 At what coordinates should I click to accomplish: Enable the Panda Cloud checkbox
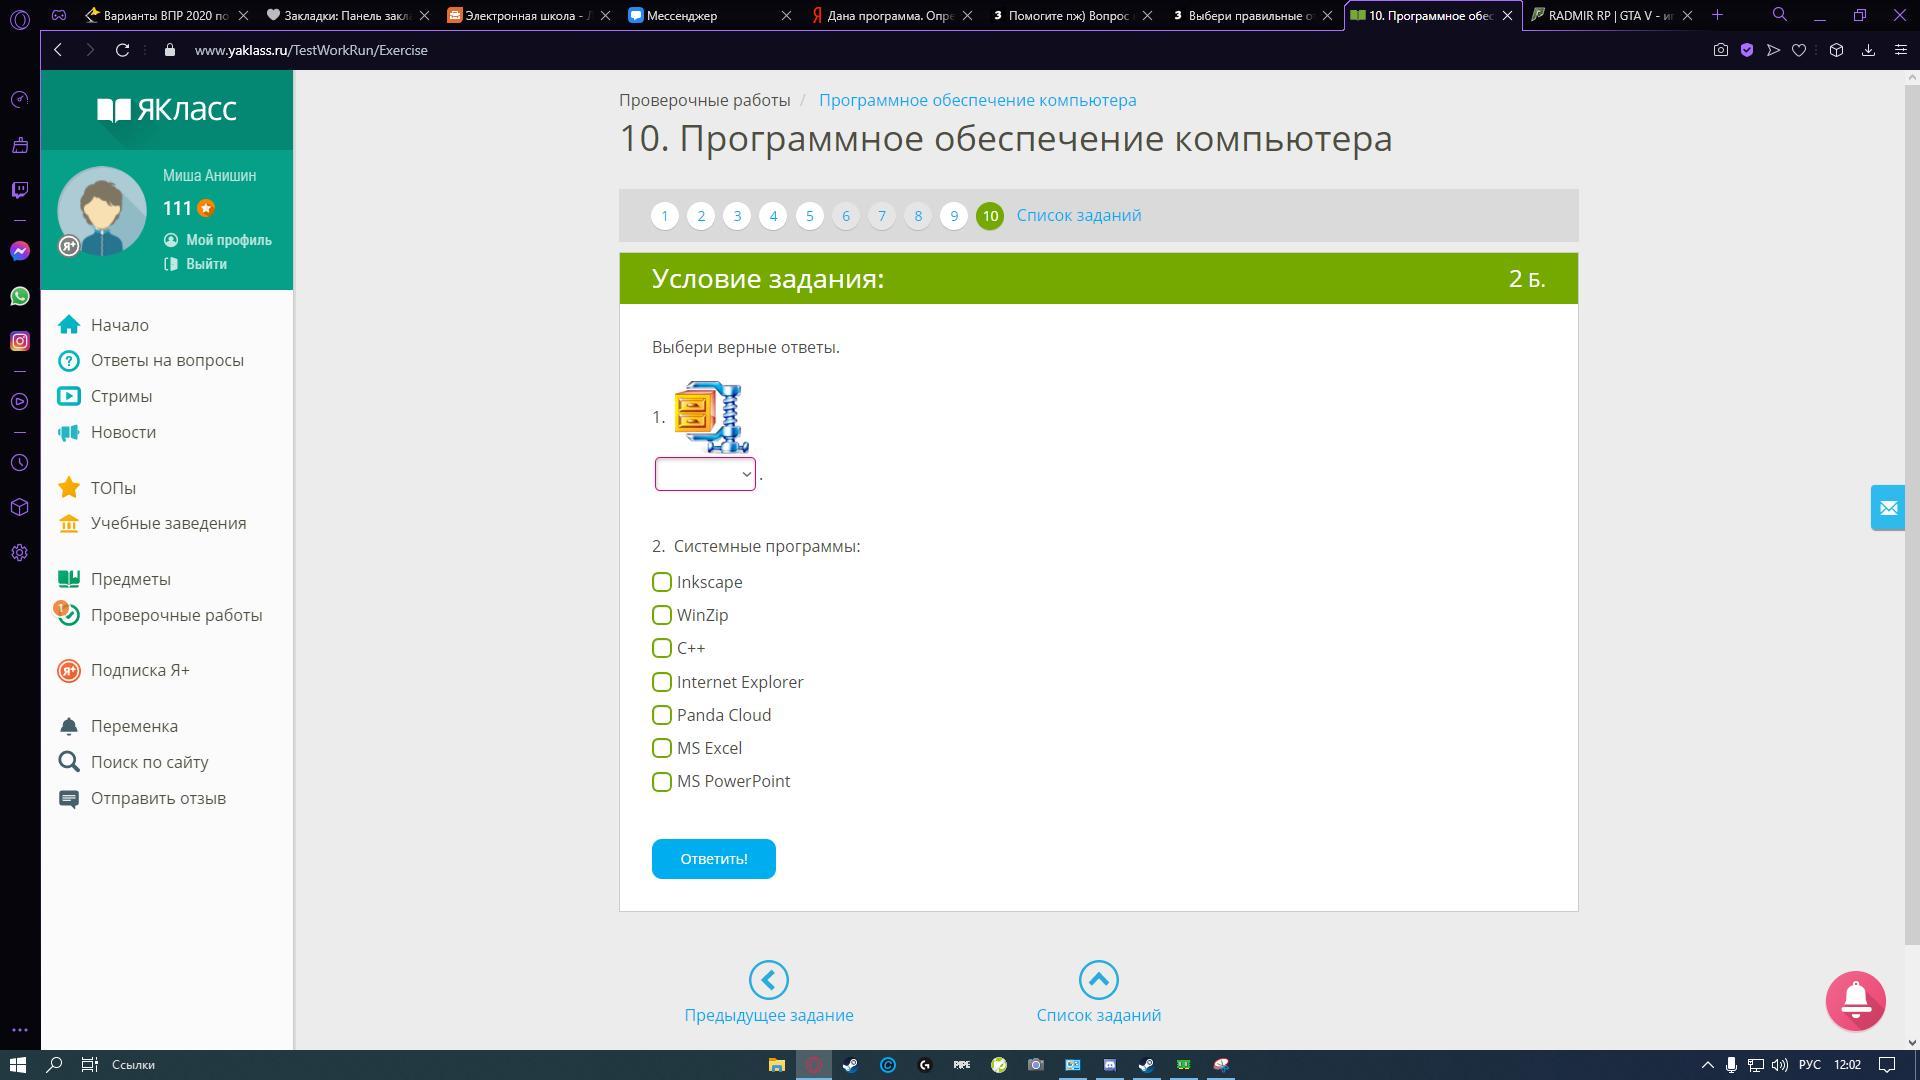click(661, 715)
